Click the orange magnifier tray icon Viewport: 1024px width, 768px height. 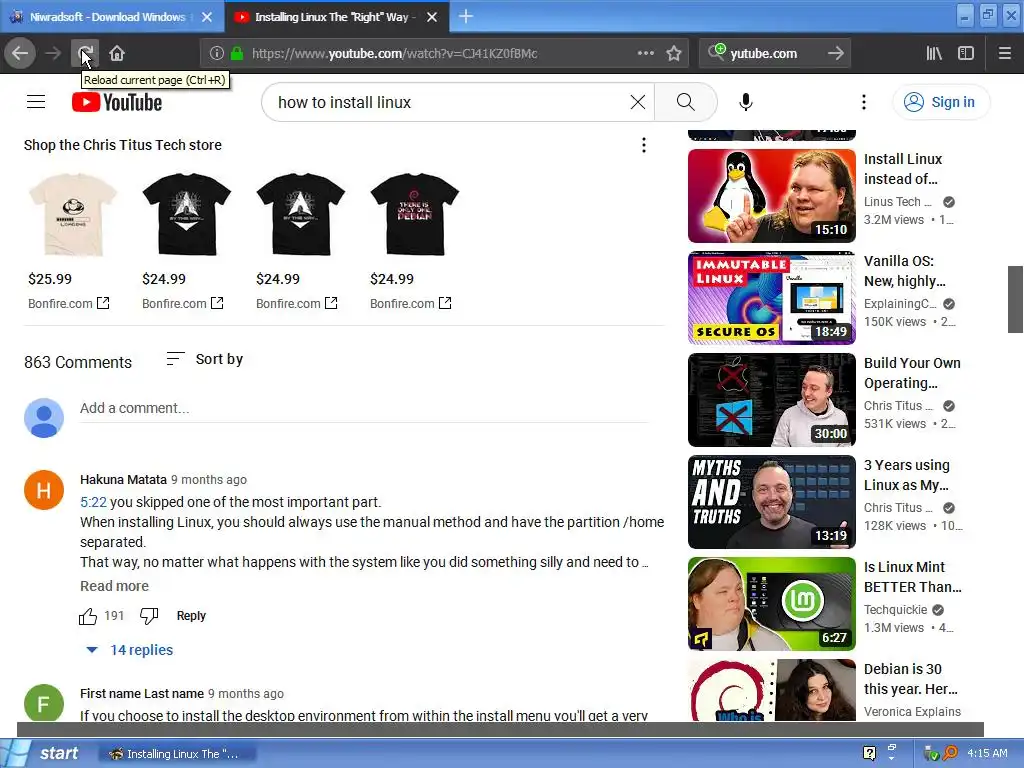[x=950, y=753]
